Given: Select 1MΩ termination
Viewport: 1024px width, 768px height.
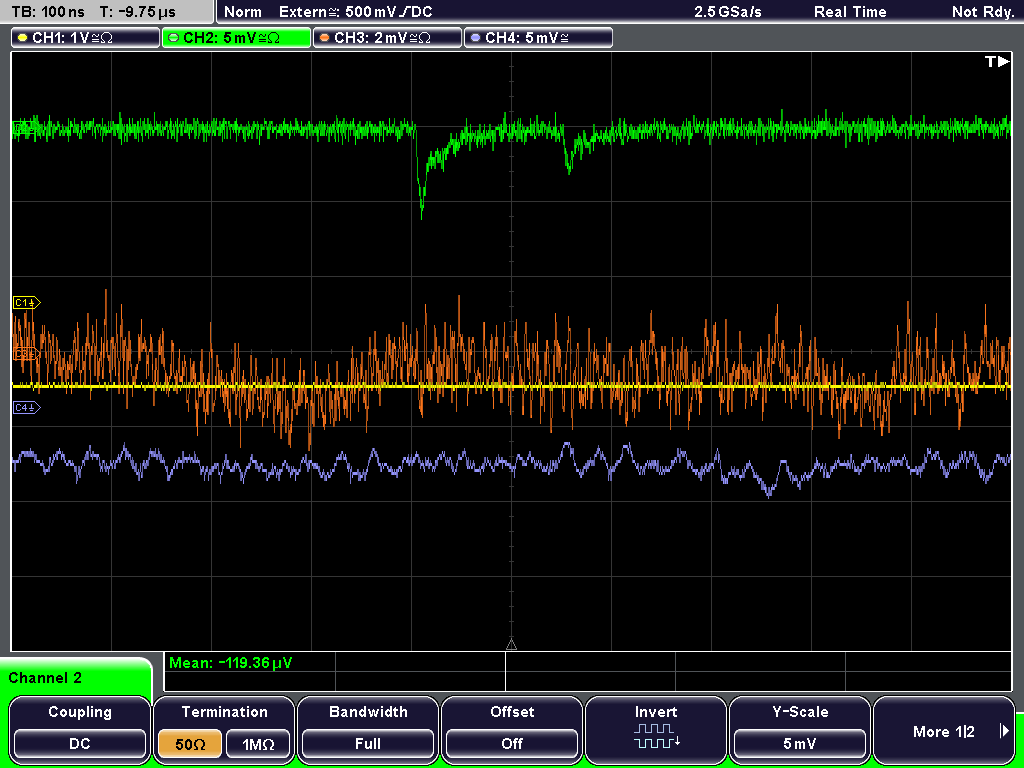Looking at the screenshot, I should click(x=258, y=744).
